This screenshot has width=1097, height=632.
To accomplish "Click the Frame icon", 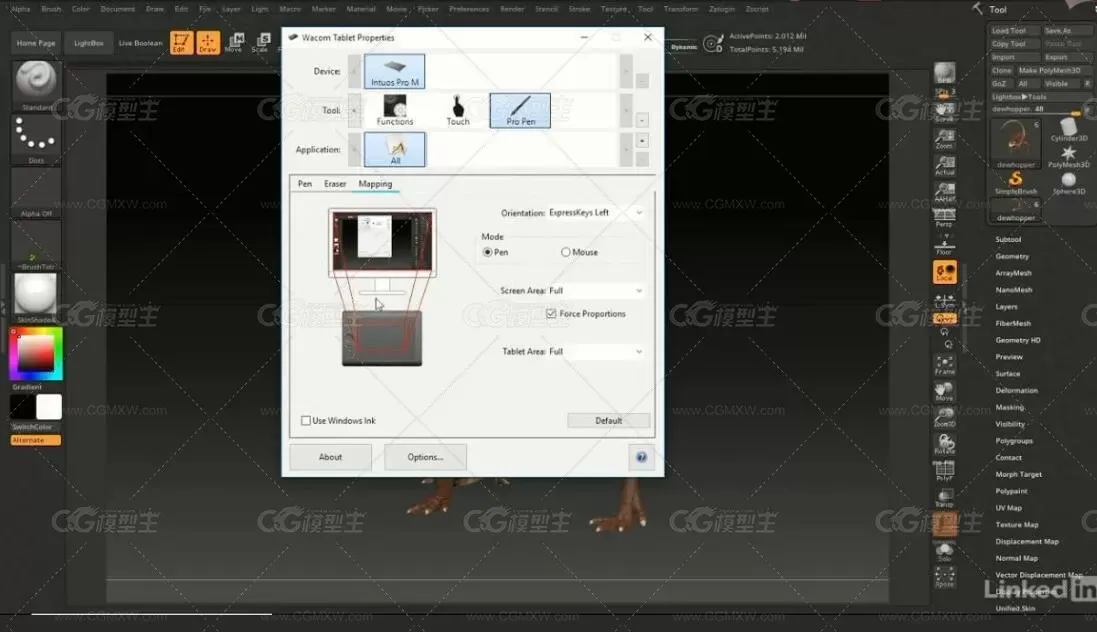I will [944, 365].
